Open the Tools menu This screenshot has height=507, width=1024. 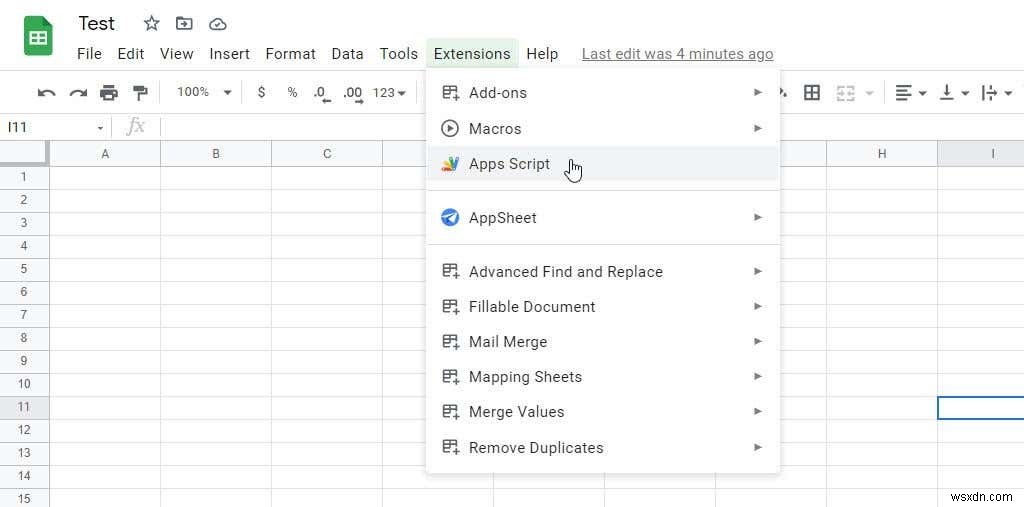399,54
